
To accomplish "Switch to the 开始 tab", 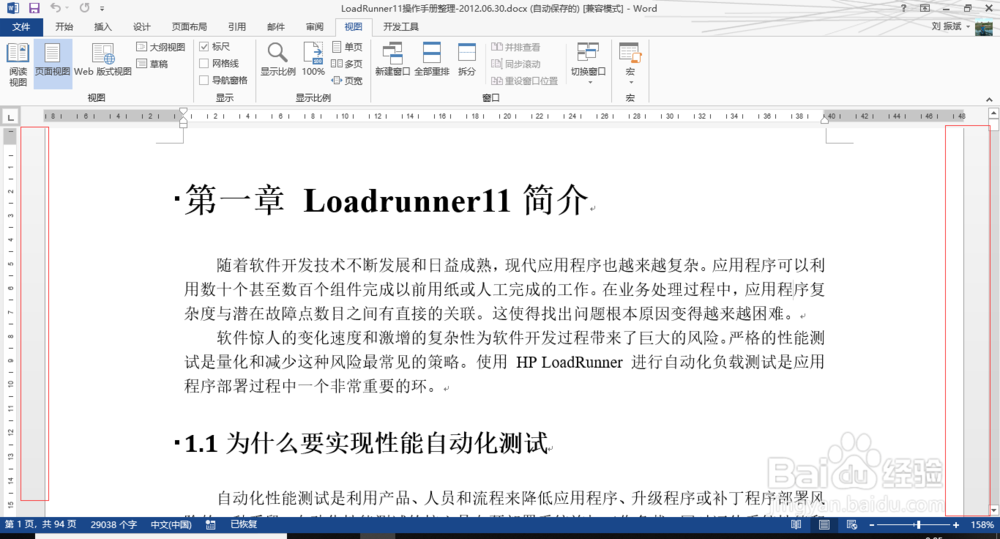I will pos(64,27).
